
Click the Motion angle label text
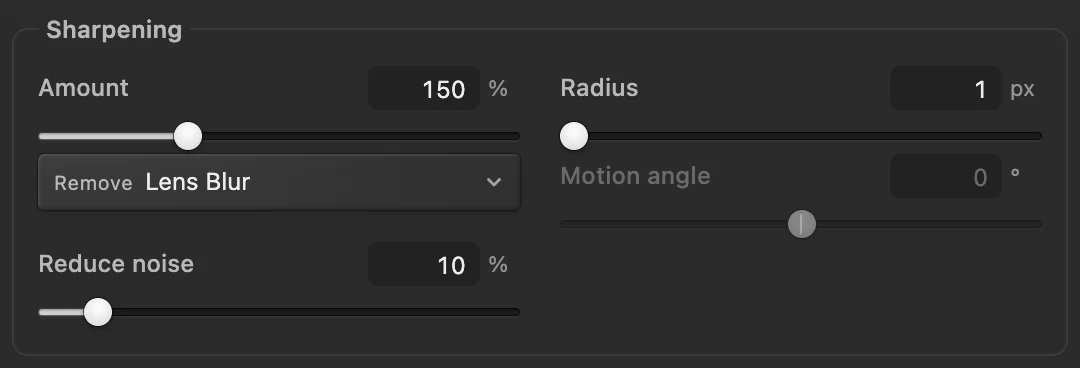[635, 176]
